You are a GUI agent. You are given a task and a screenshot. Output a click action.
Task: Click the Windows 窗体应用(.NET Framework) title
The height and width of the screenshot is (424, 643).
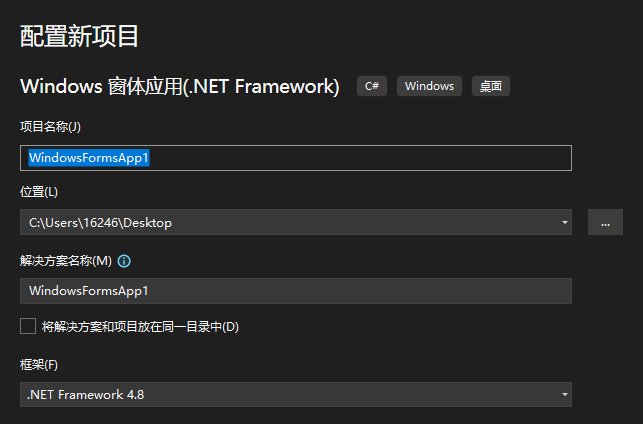click(x=180, y=87)
